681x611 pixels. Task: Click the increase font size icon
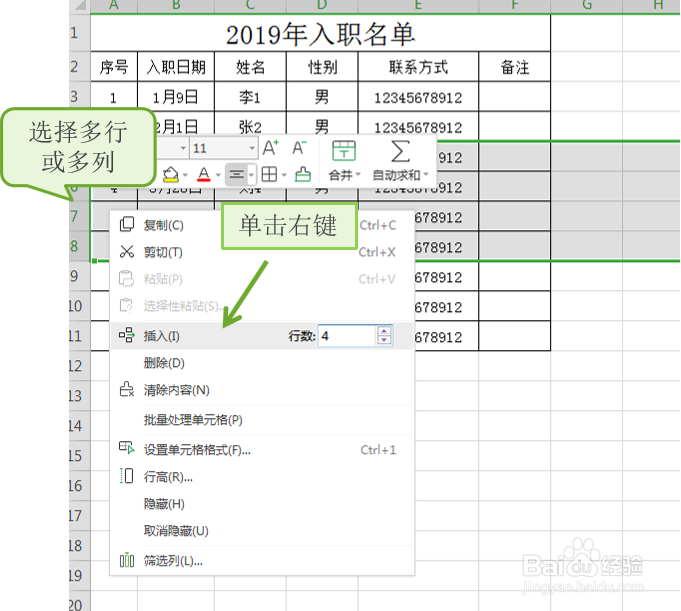[270, 148]
